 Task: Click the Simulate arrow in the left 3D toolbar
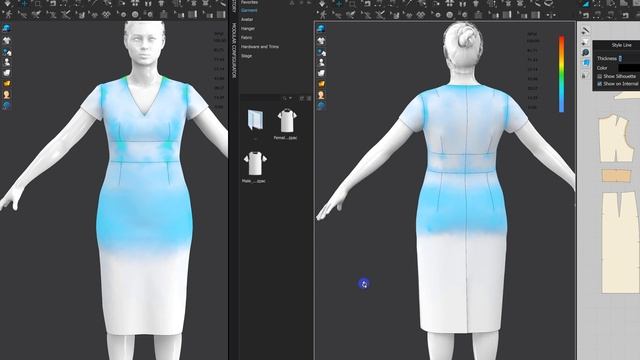point(7,4)
